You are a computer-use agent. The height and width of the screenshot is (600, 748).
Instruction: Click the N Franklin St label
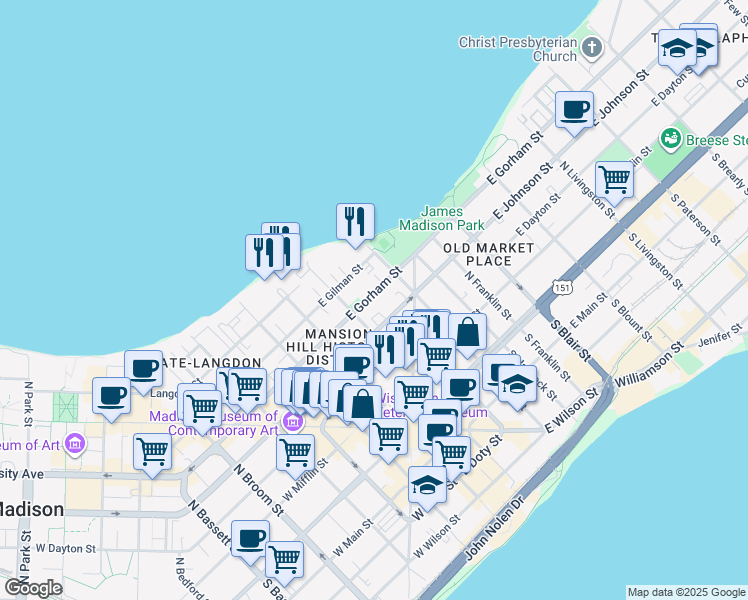488,295
